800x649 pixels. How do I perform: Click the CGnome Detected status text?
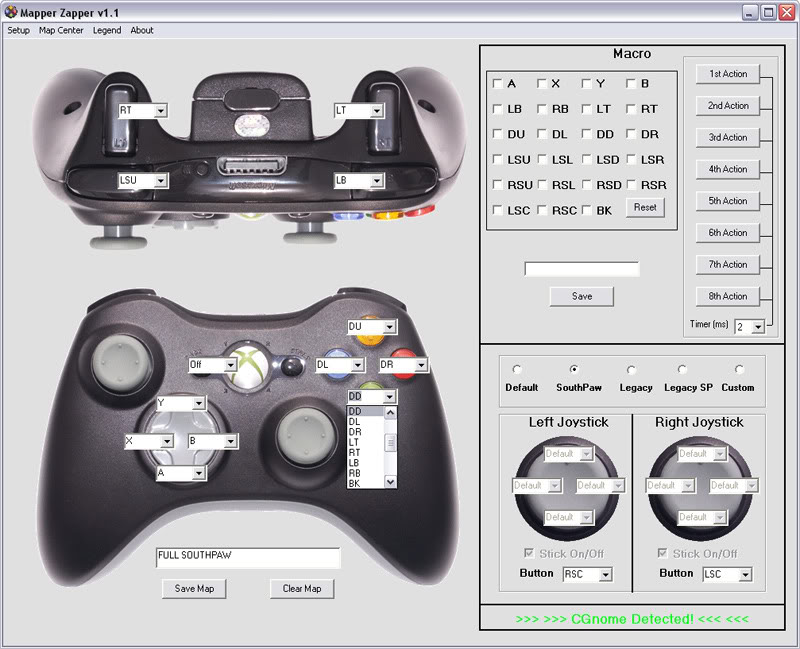[x=632, y=619]
